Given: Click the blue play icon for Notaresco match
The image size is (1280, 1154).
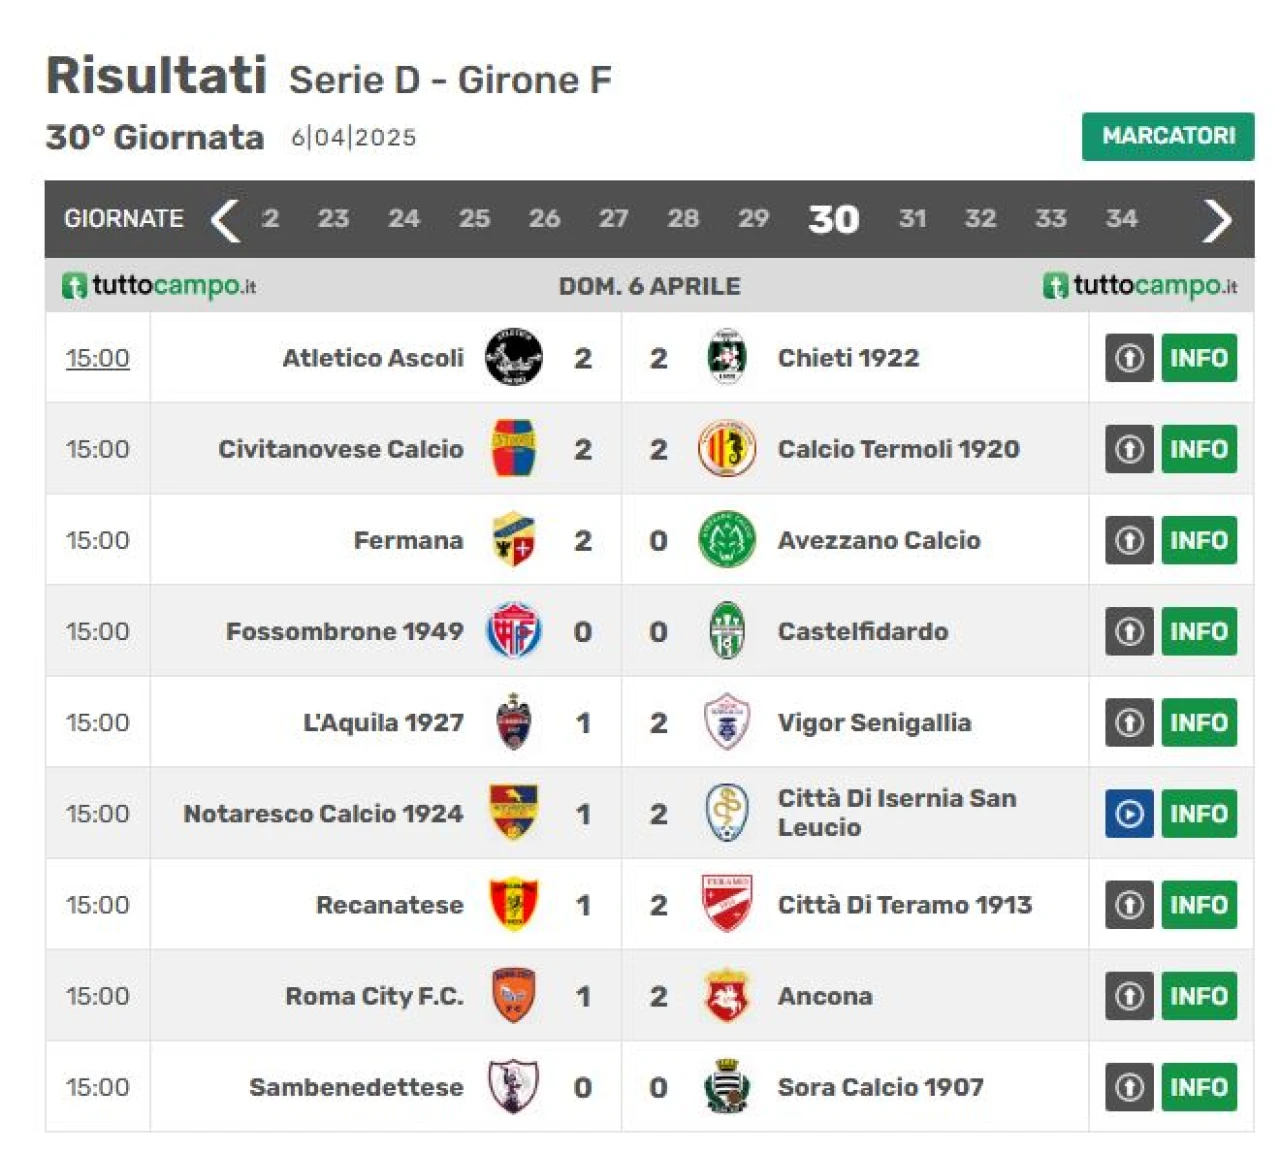Looking at the screenshot, I should click(1129, 814).
